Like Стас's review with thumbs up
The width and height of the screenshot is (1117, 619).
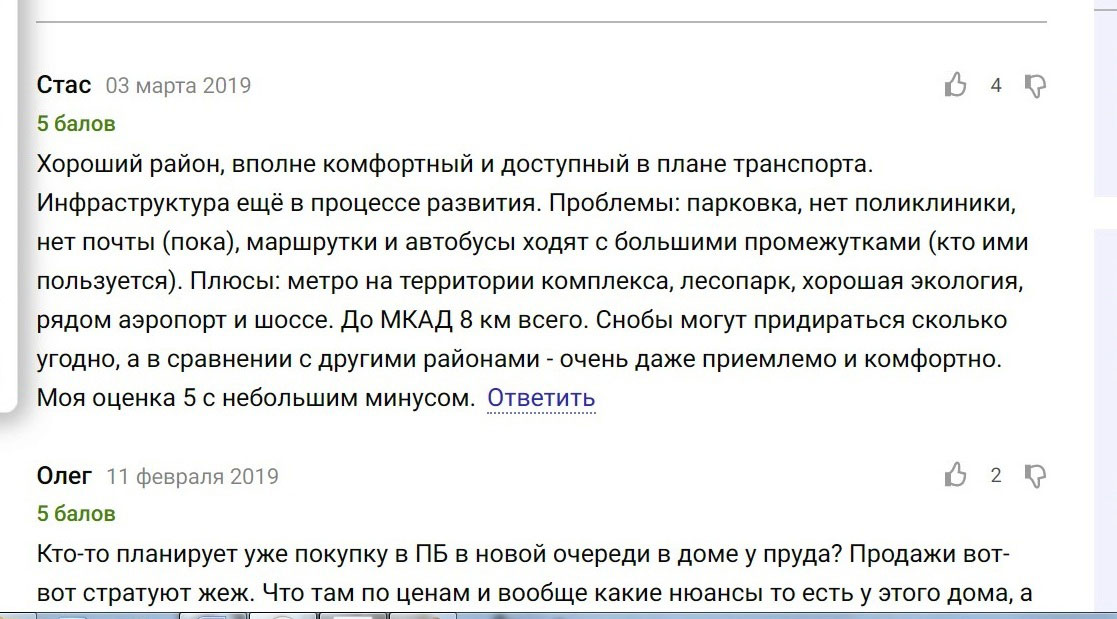(x=955, y=85)
